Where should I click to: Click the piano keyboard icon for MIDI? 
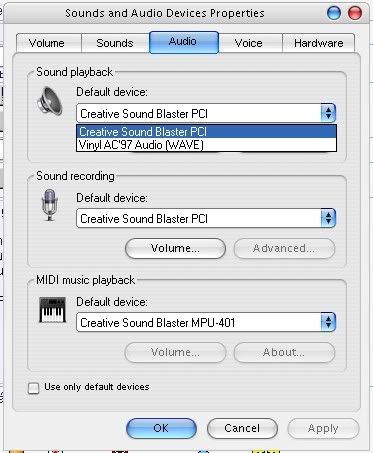click(x=52, y=310)
